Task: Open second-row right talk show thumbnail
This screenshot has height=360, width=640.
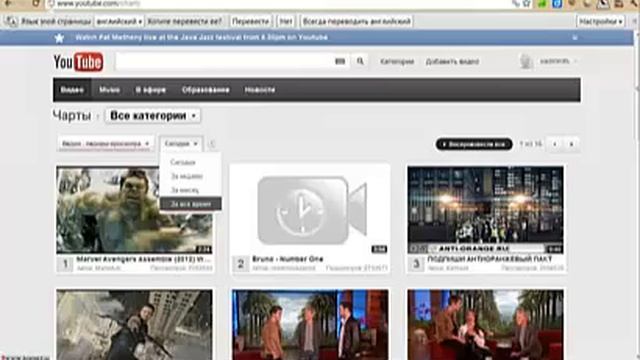Action: tap(485, 325)
